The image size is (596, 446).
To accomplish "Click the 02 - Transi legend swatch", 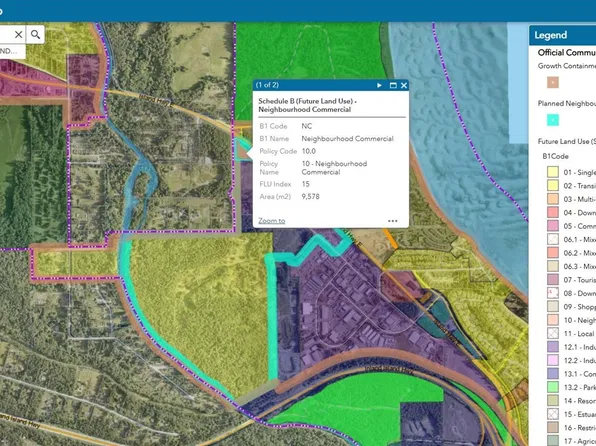I will point(553,185).
